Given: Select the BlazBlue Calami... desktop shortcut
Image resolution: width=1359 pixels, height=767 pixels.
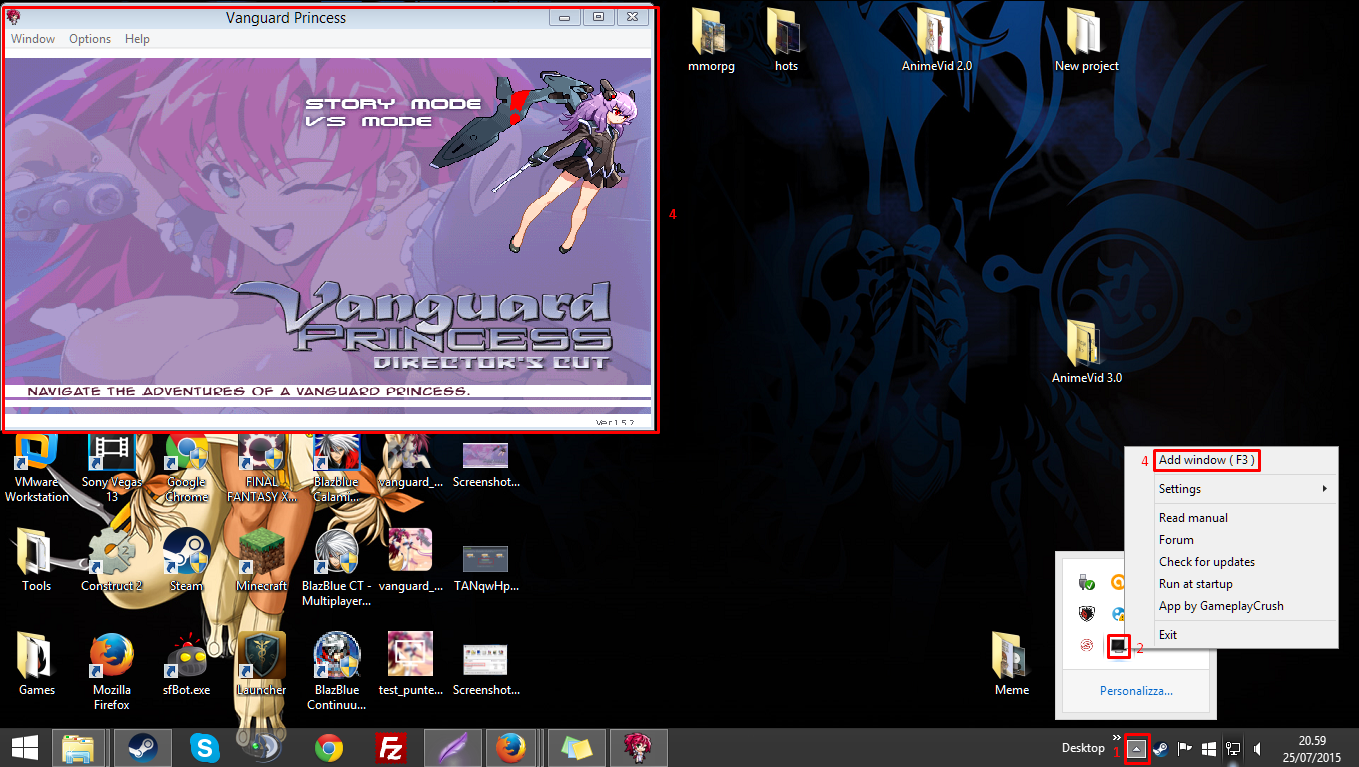Looking at the screenshot, I should click(337, 470).
